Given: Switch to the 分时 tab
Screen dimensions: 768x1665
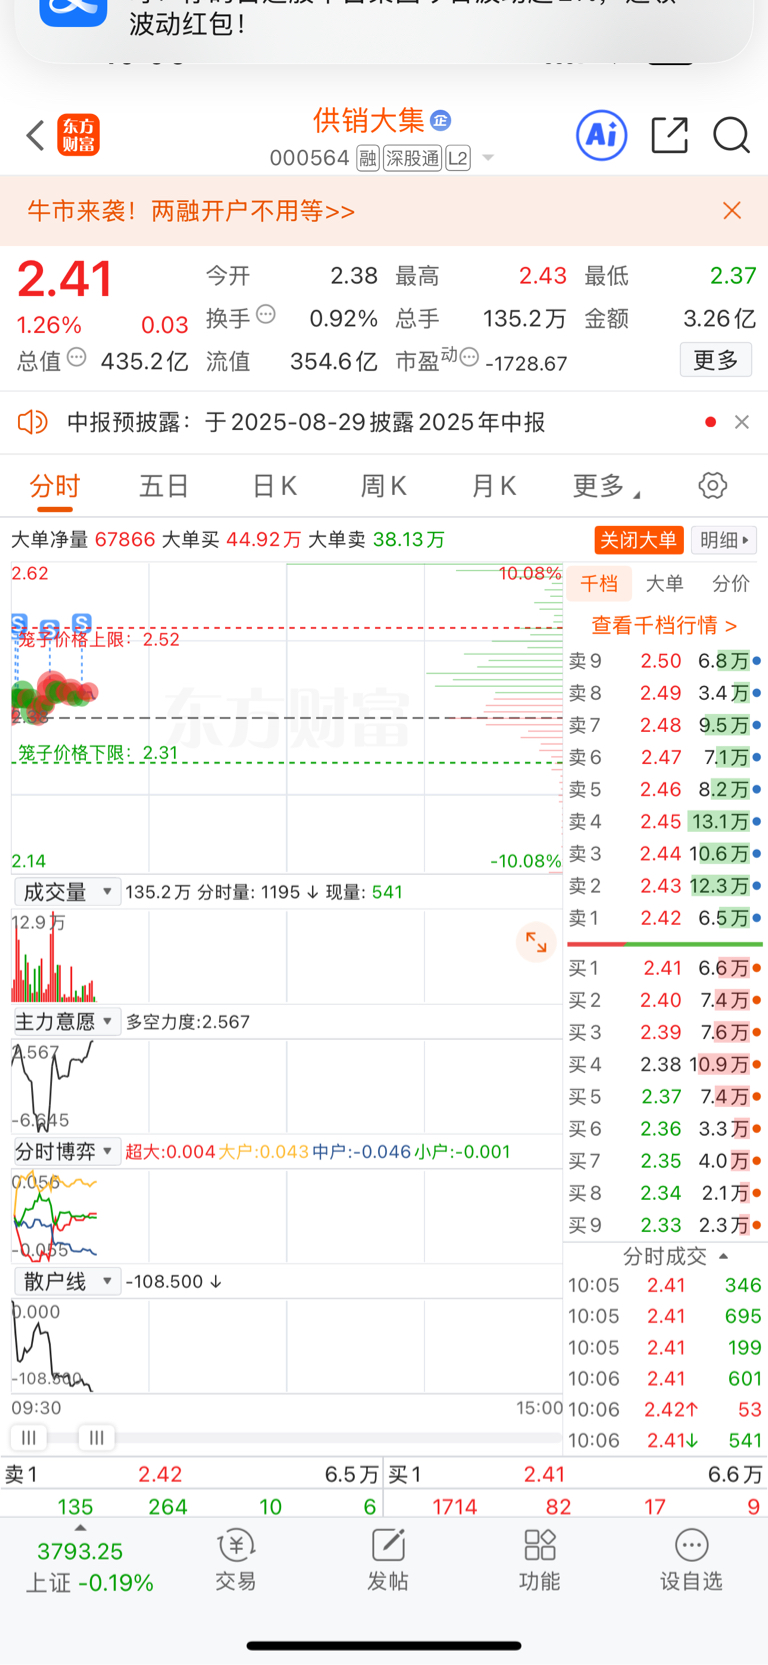Looking at the screenshot, I should [55, 486].
